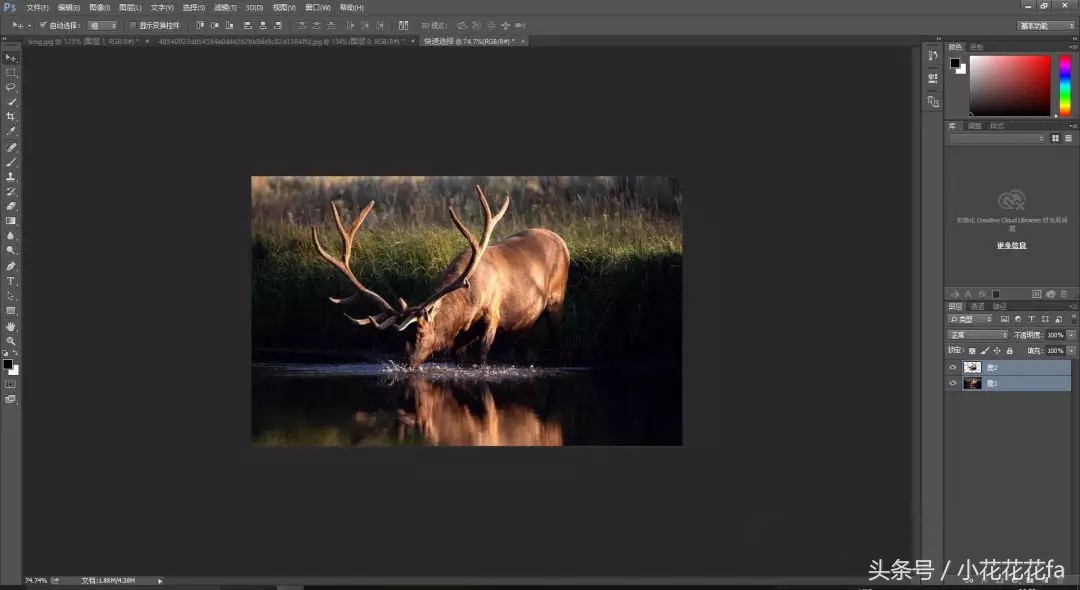
Task: Switch to the 通道 tab
Action: coord(977,306)
